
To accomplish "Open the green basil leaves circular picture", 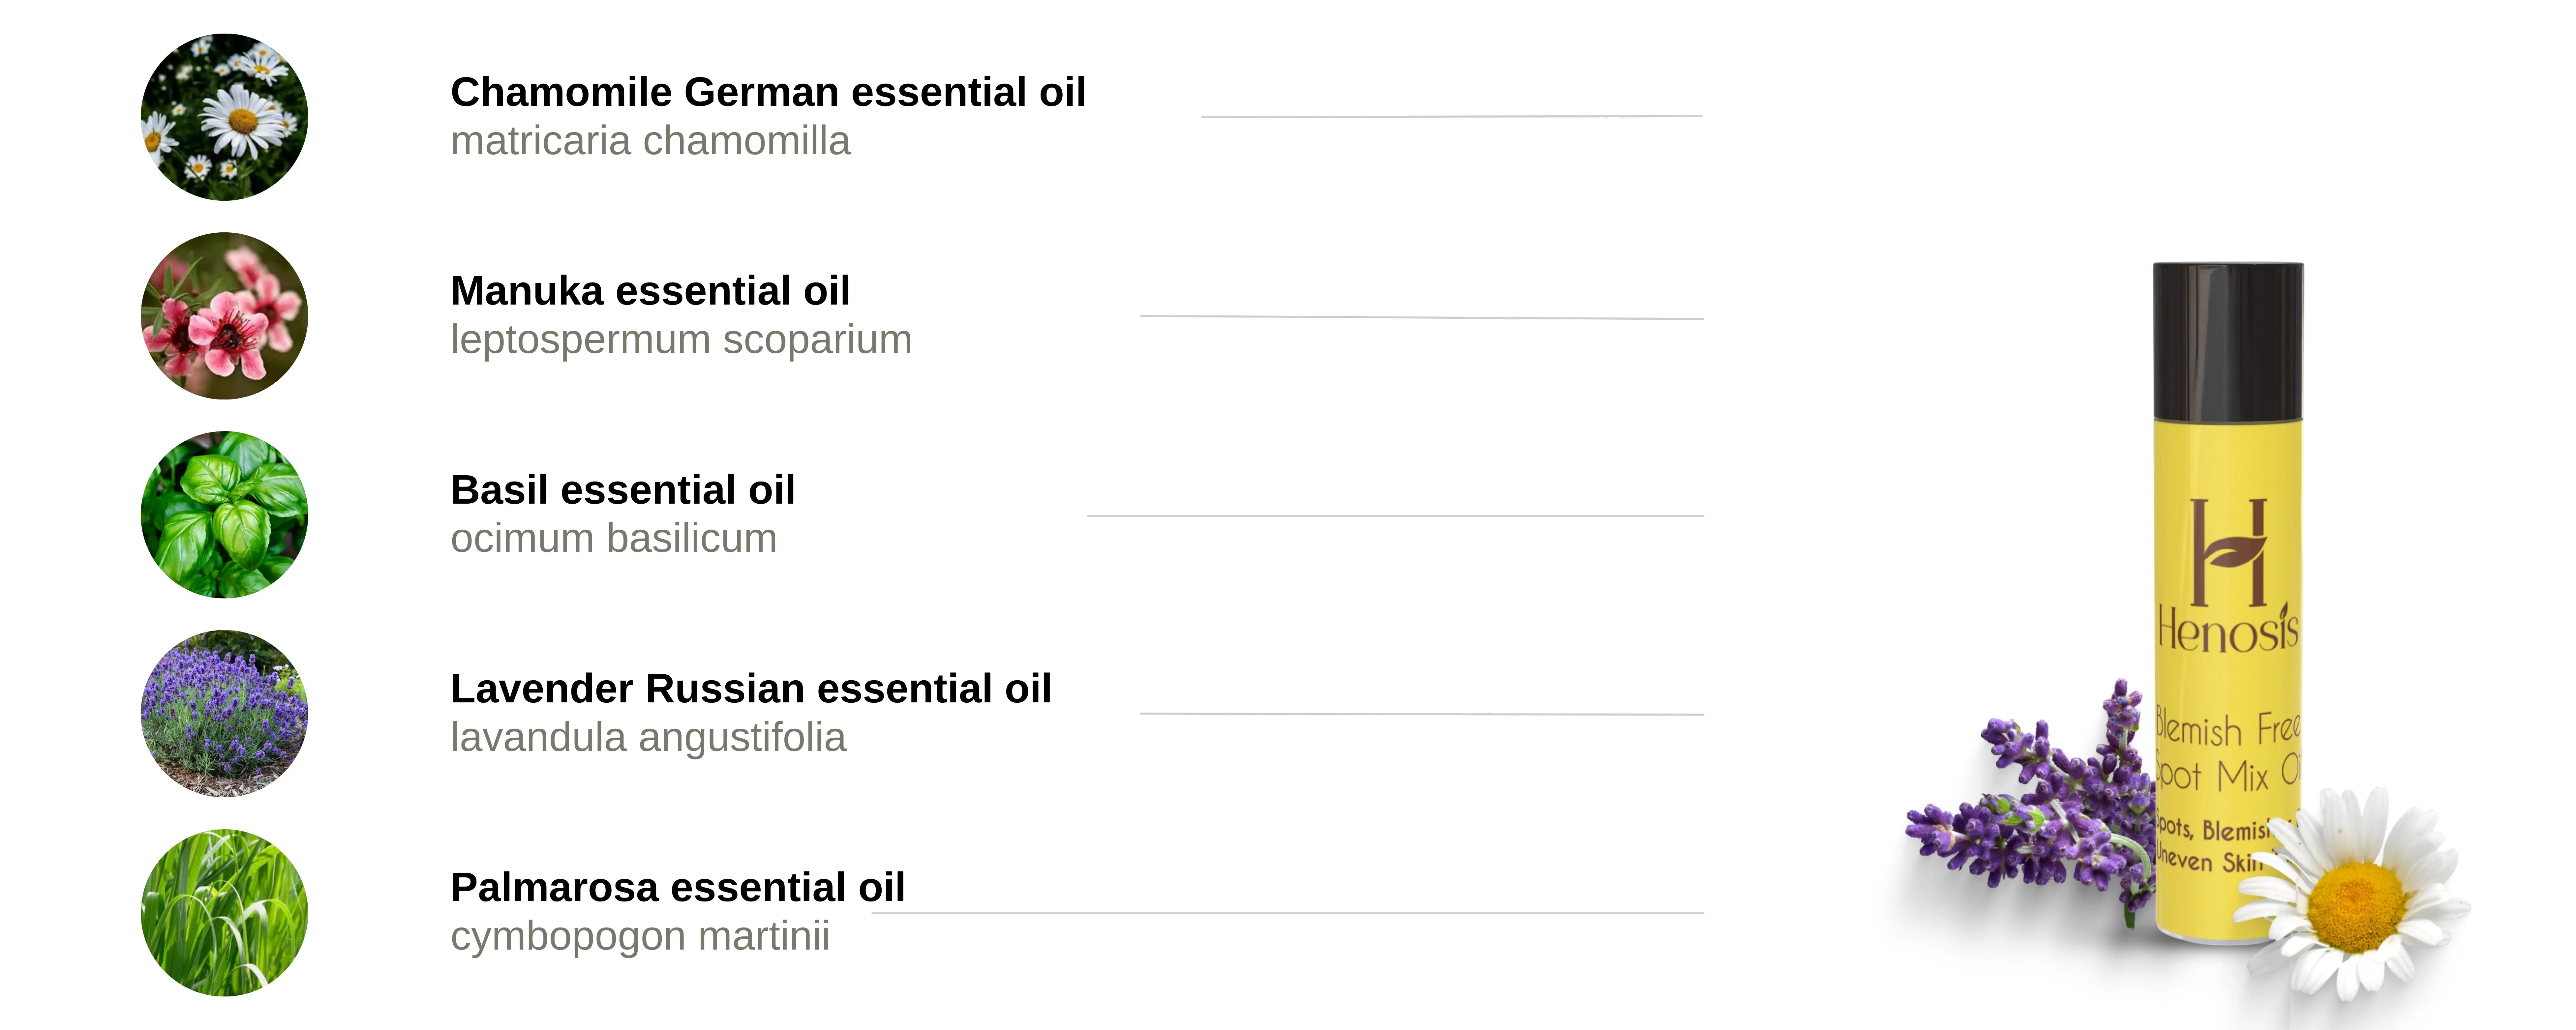I will [224, 515].
